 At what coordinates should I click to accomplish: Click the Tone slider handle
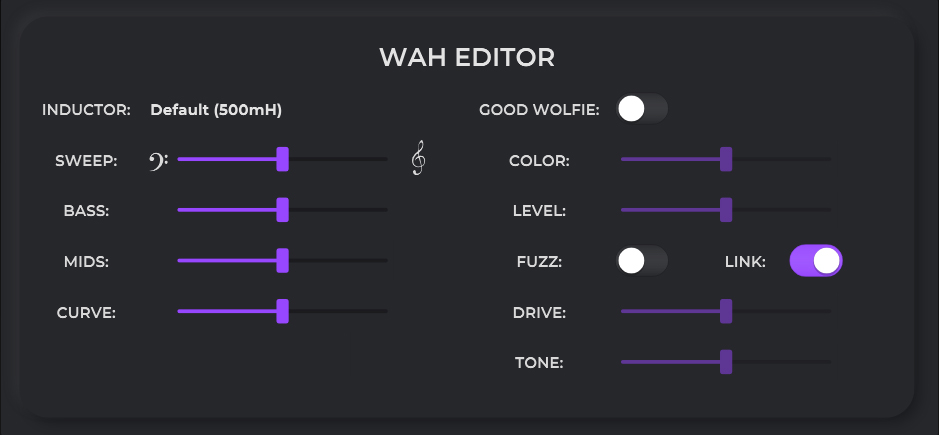point(726,361)
